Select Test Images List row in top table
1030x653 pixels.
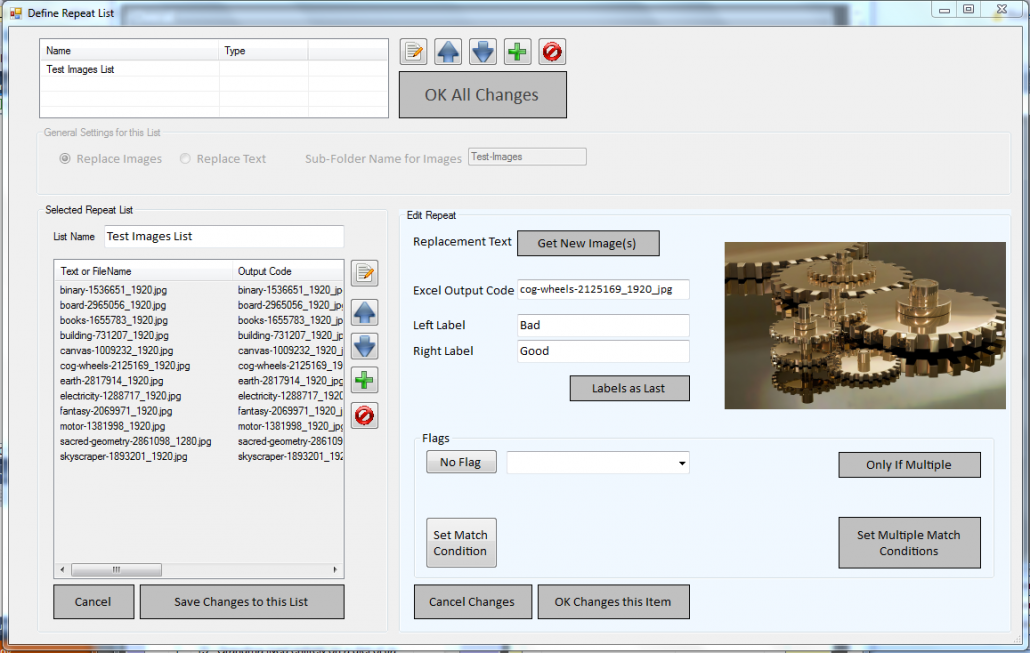[81, 70]
